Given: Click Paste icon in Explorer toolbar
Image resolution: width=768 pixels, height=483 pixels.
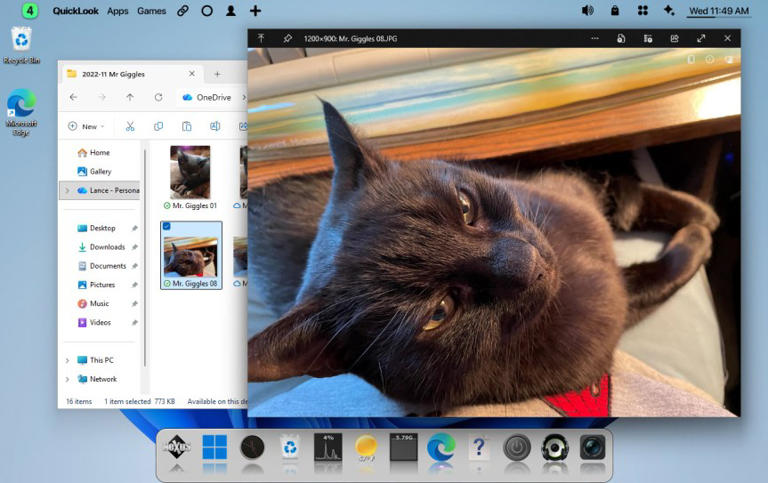Looking at the screenshot, I should (187, 126).
